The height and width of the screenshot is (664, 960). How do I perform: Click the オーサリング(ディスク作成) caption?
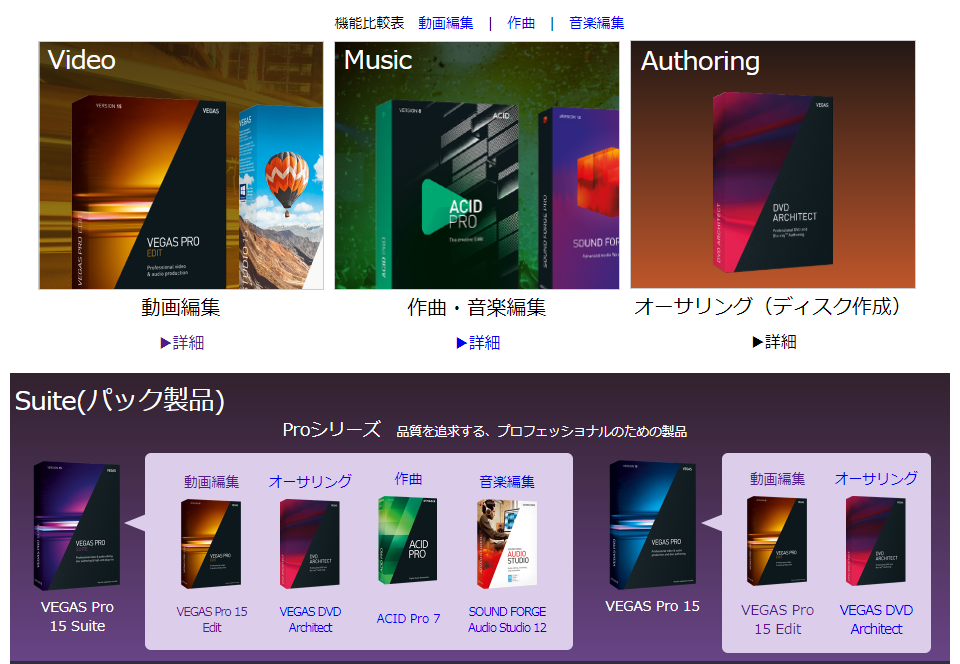click(768, 306)
